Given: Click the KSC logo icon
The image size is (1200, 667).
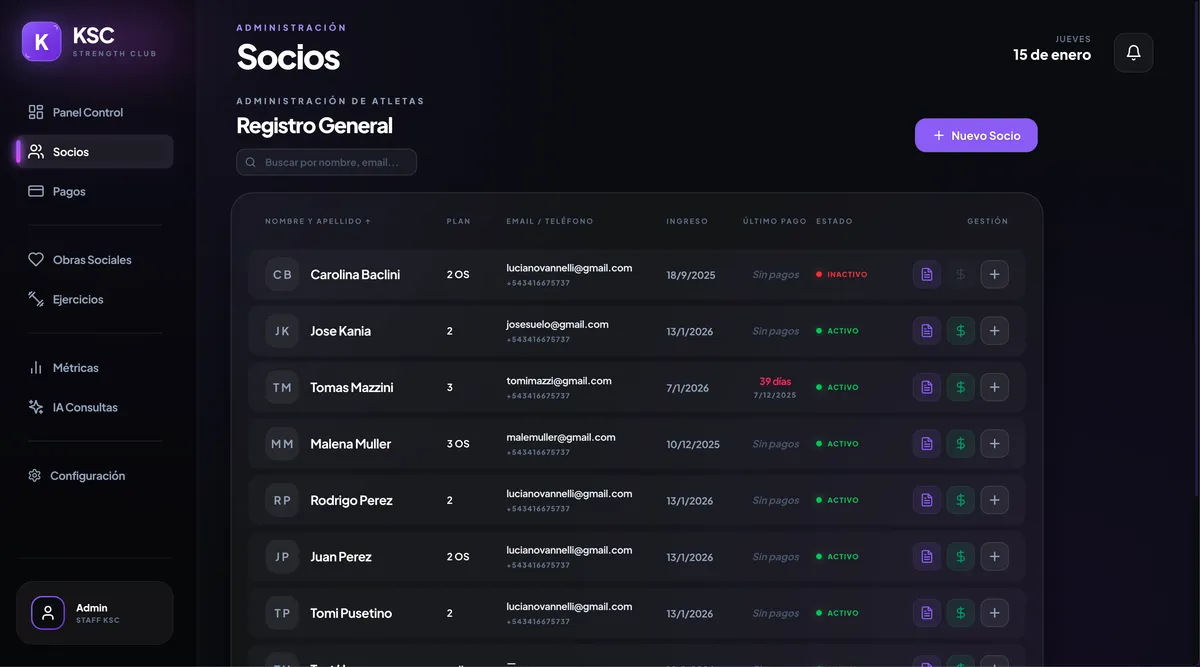Looking at the screenshot, I should 42,42.
